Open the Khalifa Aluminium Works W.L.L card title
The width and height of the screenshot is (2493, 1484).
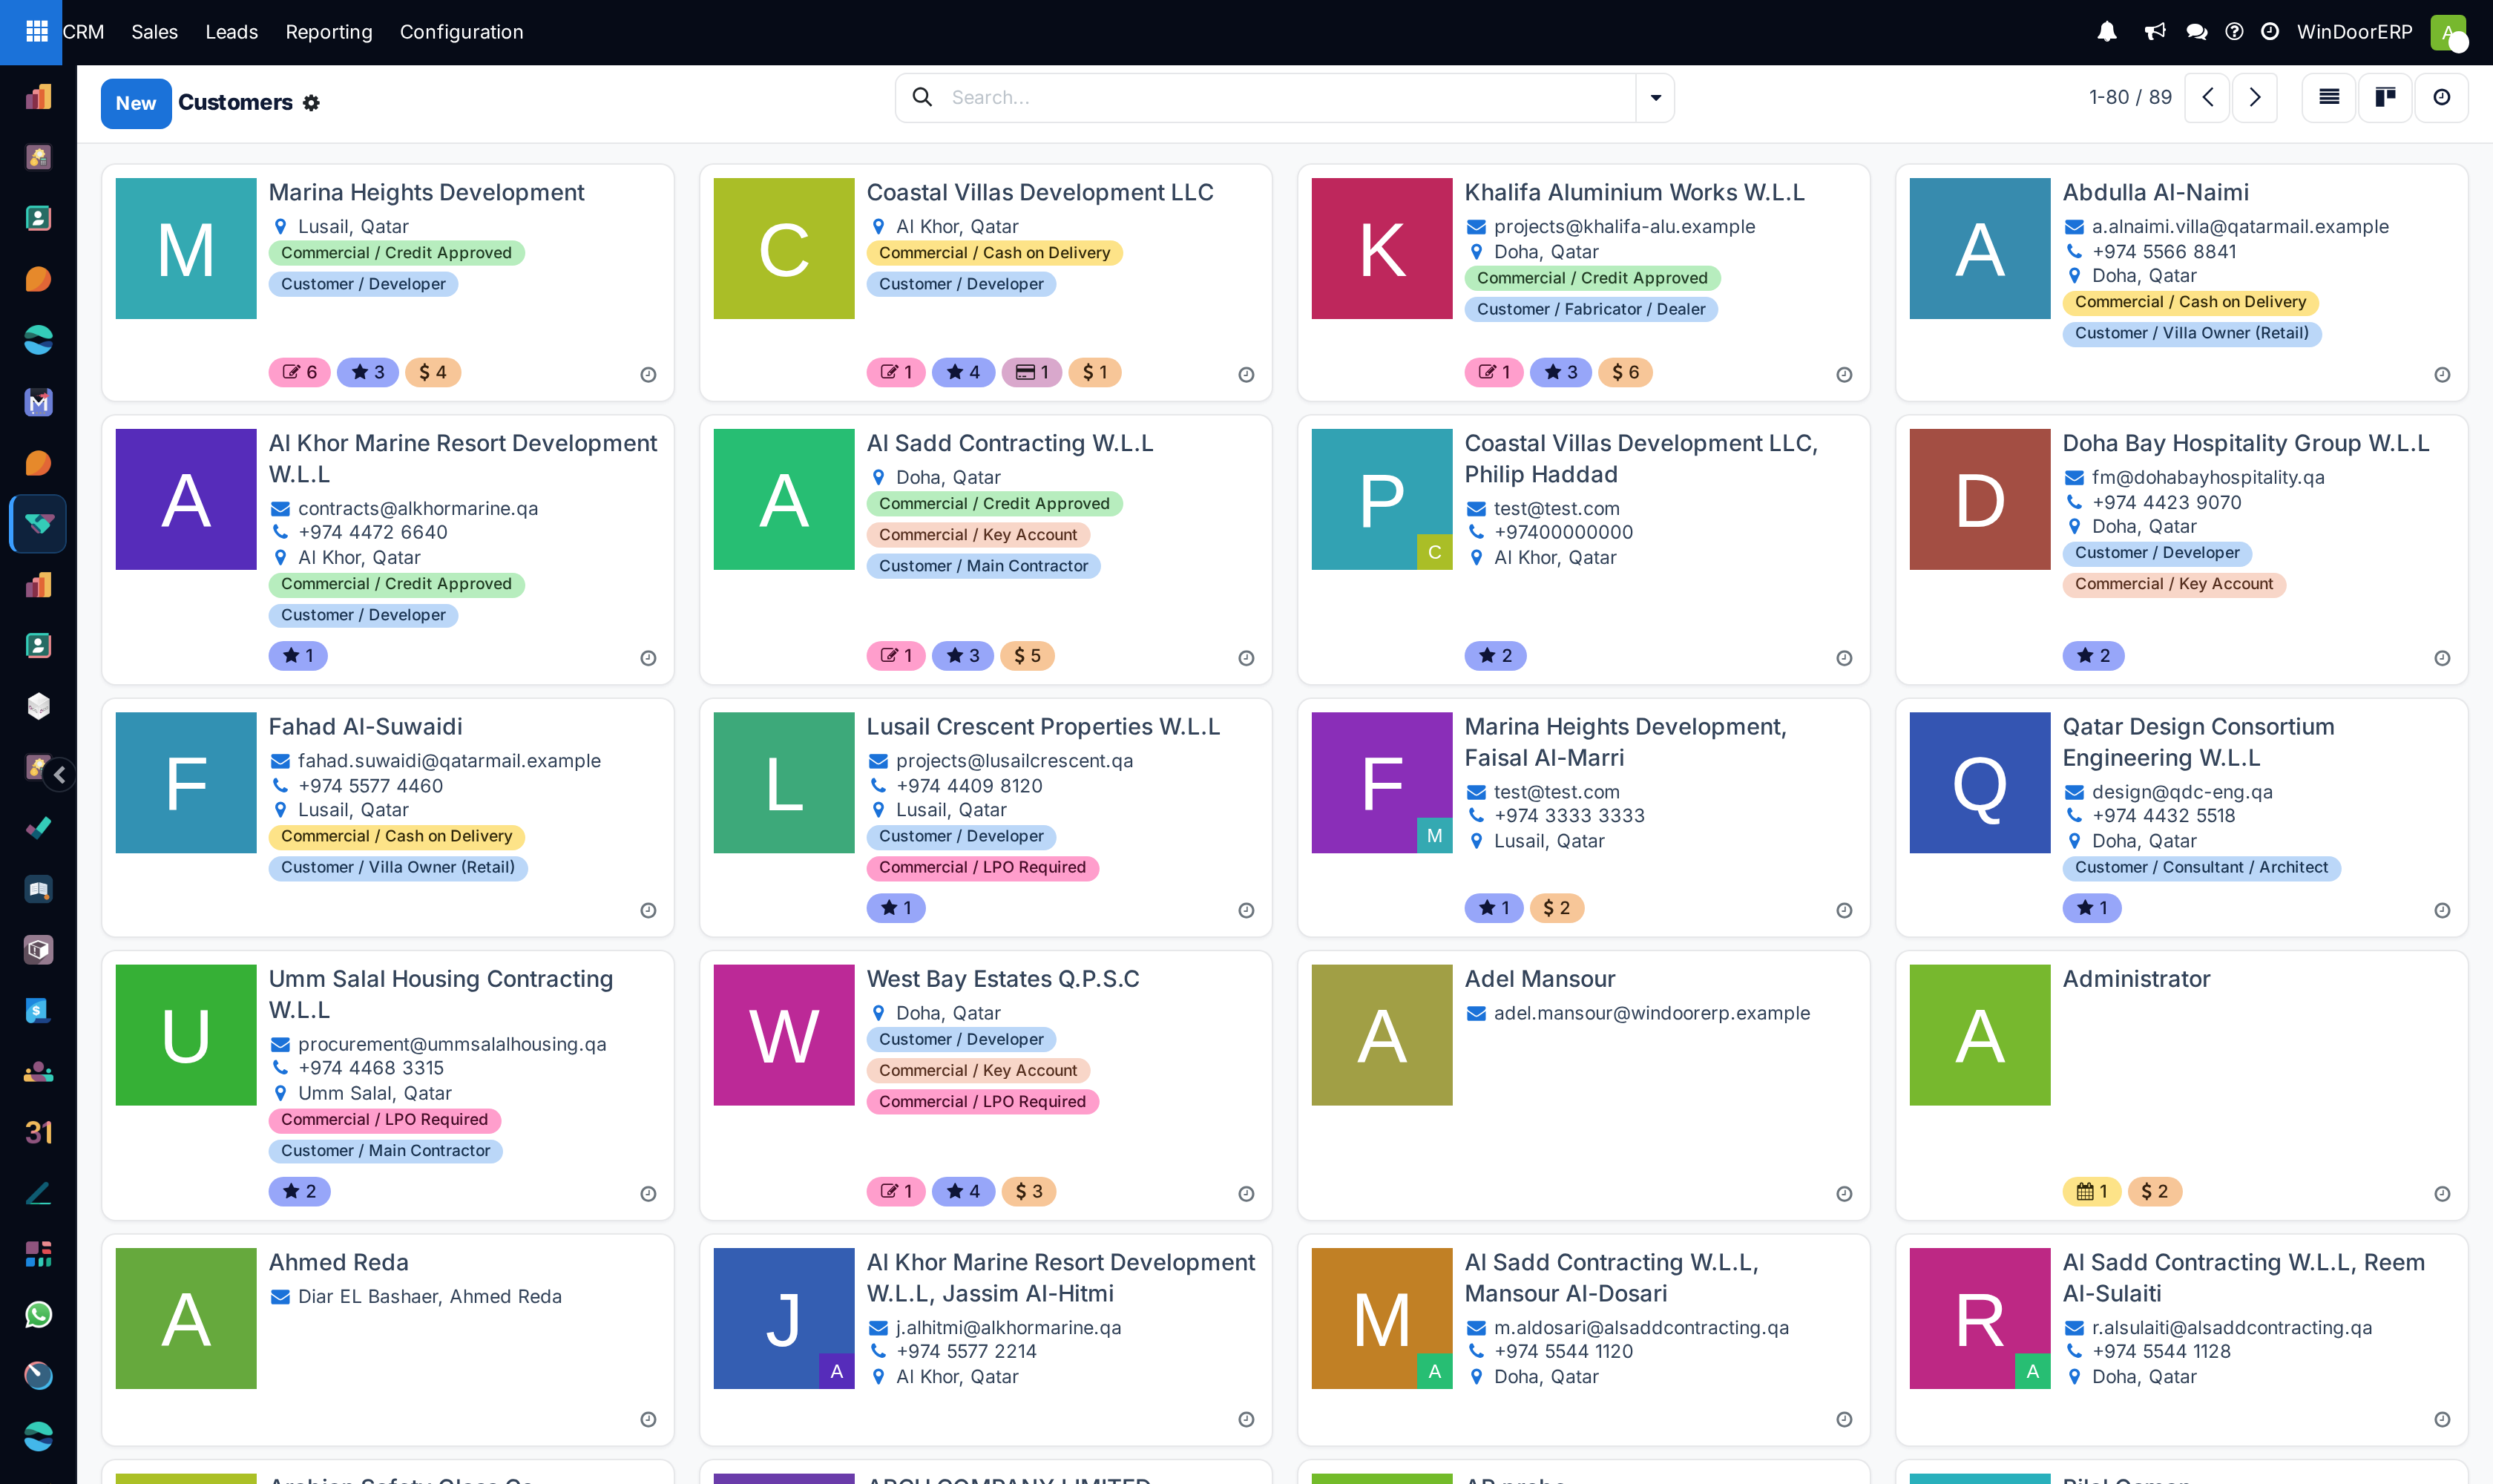[1634, 192]
